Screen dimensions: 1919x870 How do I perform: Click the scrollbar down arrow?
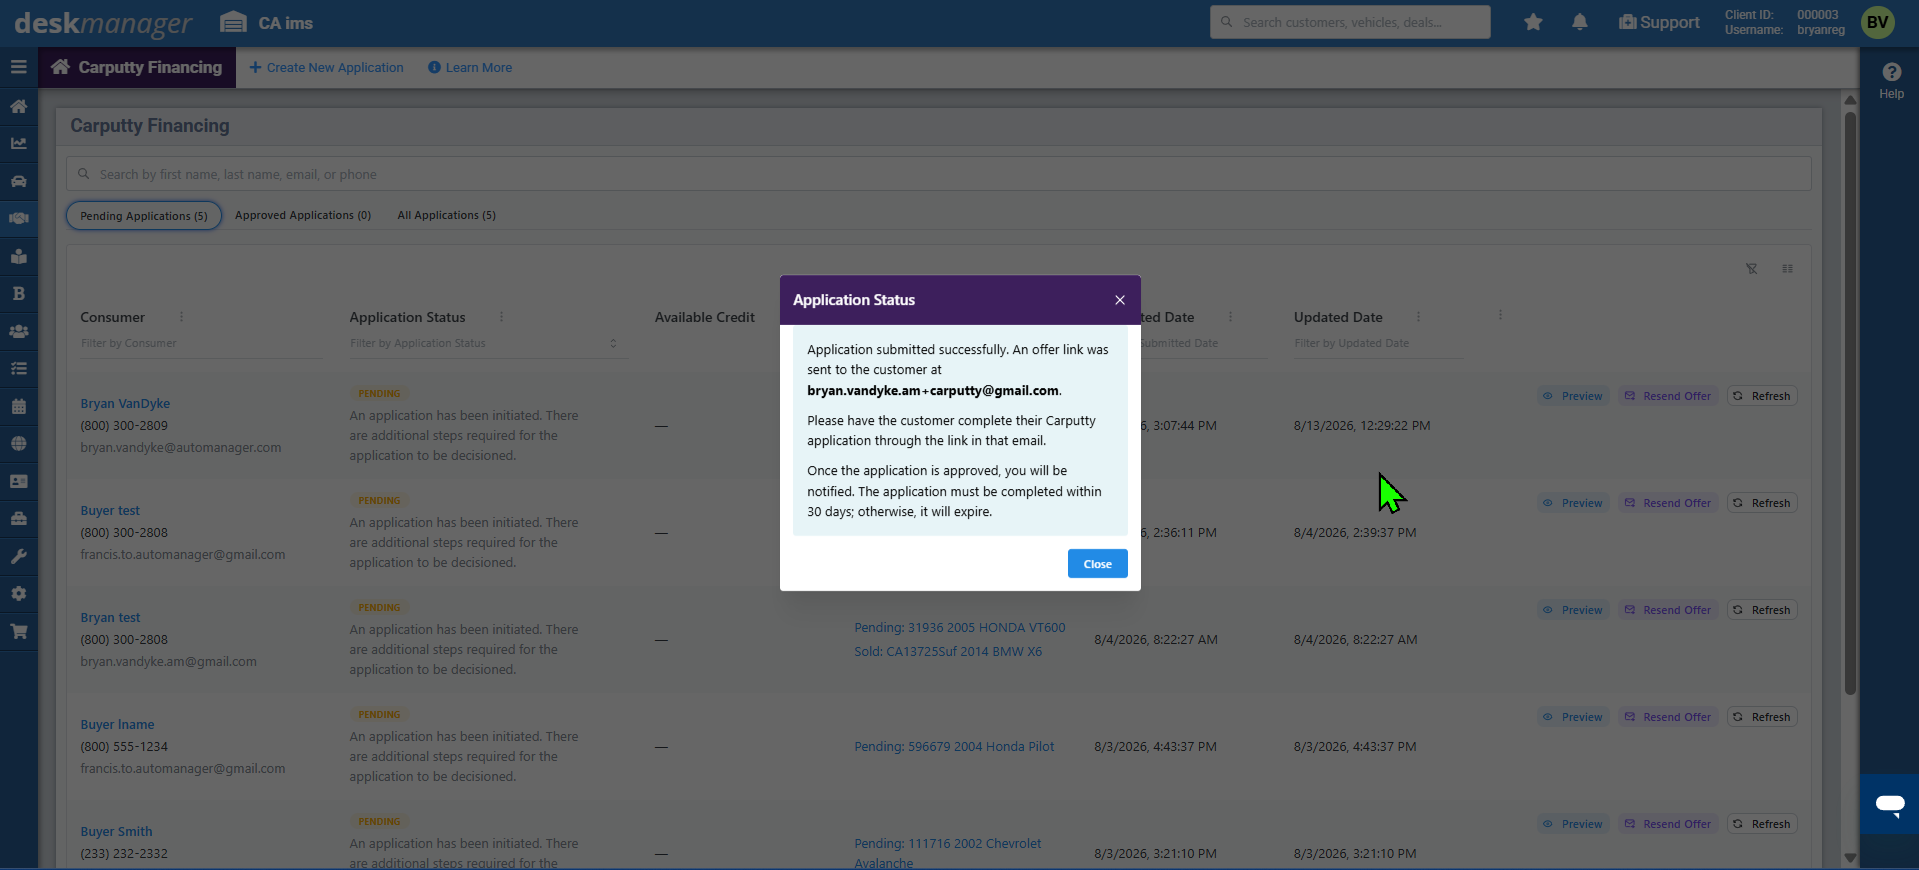tap(1850, 857)
